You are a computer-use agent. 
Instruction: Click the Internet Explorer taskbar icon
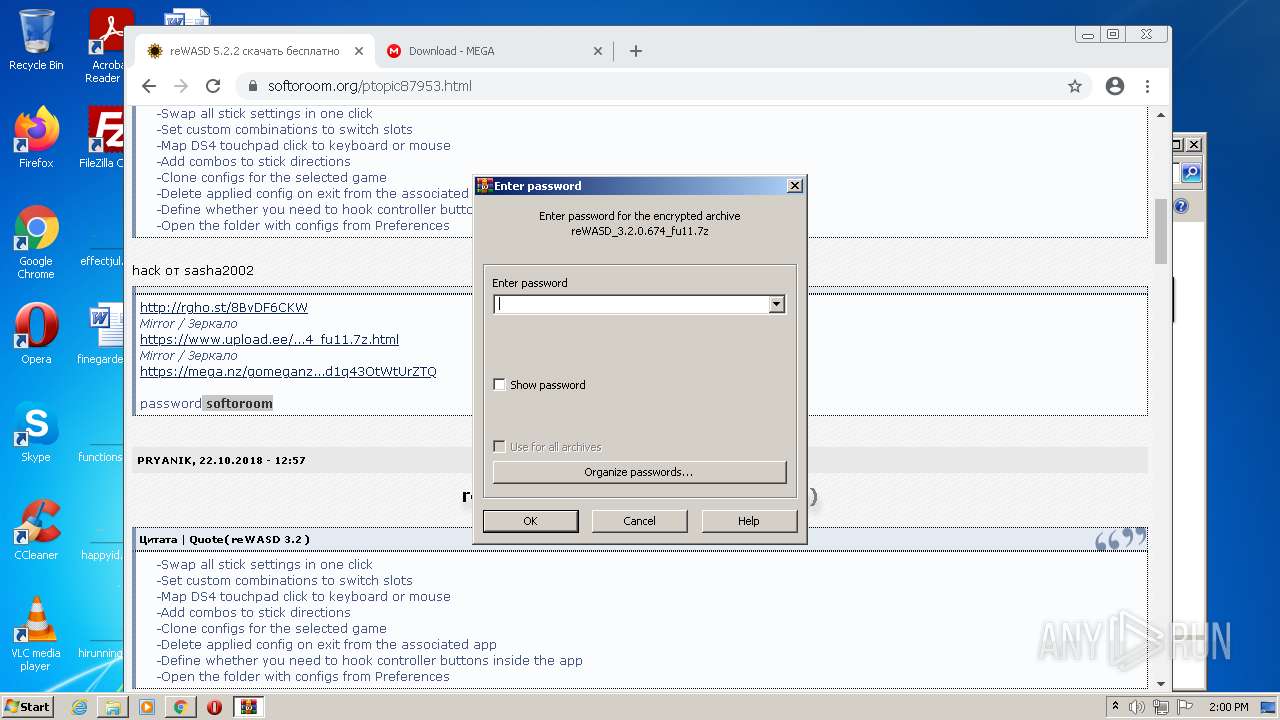[x=79, y=707]
